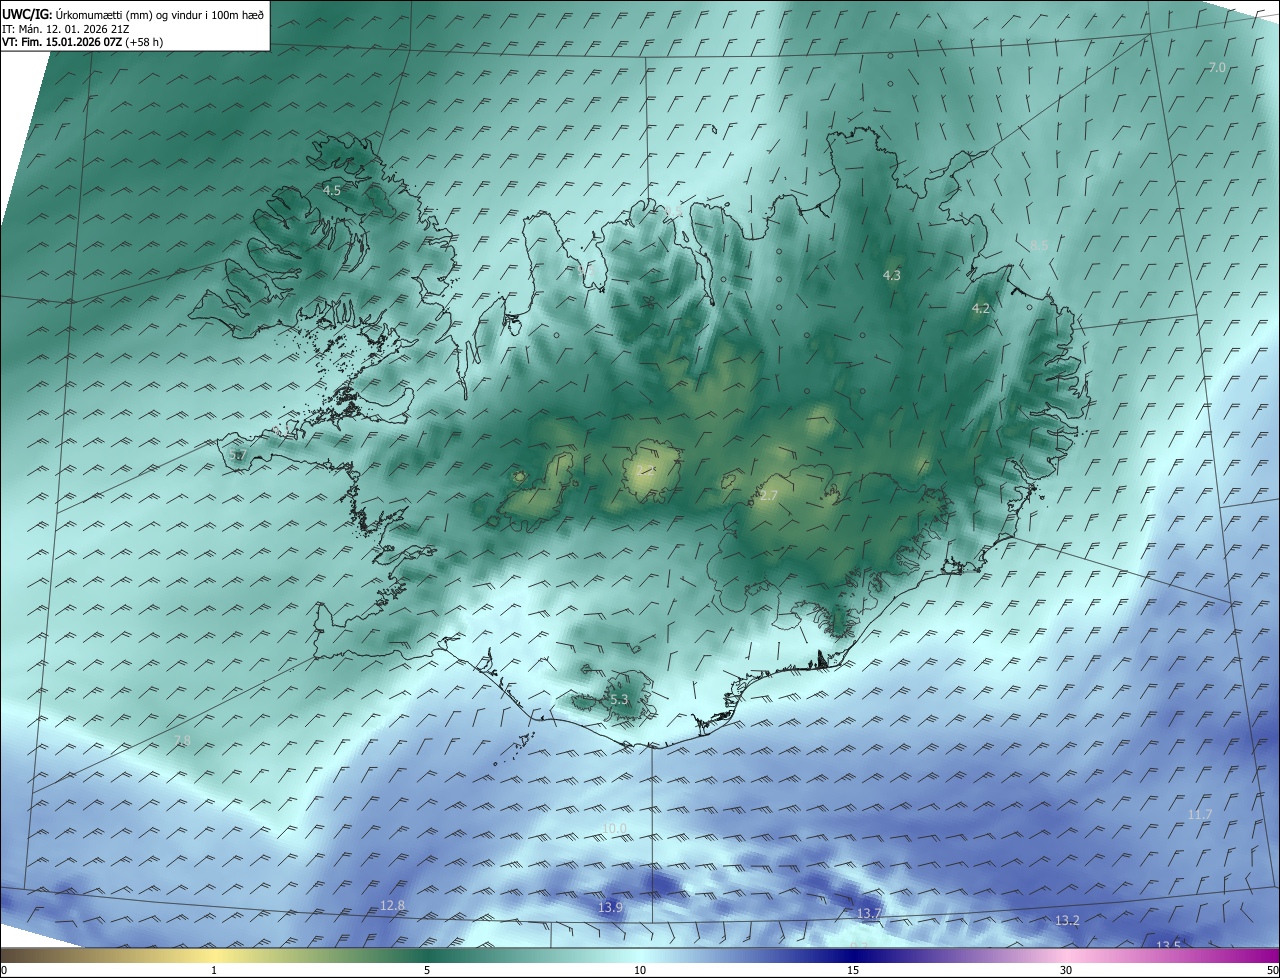Screen dimensions: 1280x978
Task: Click the 0 tick label on the color scale
Action: pos(4,970)
